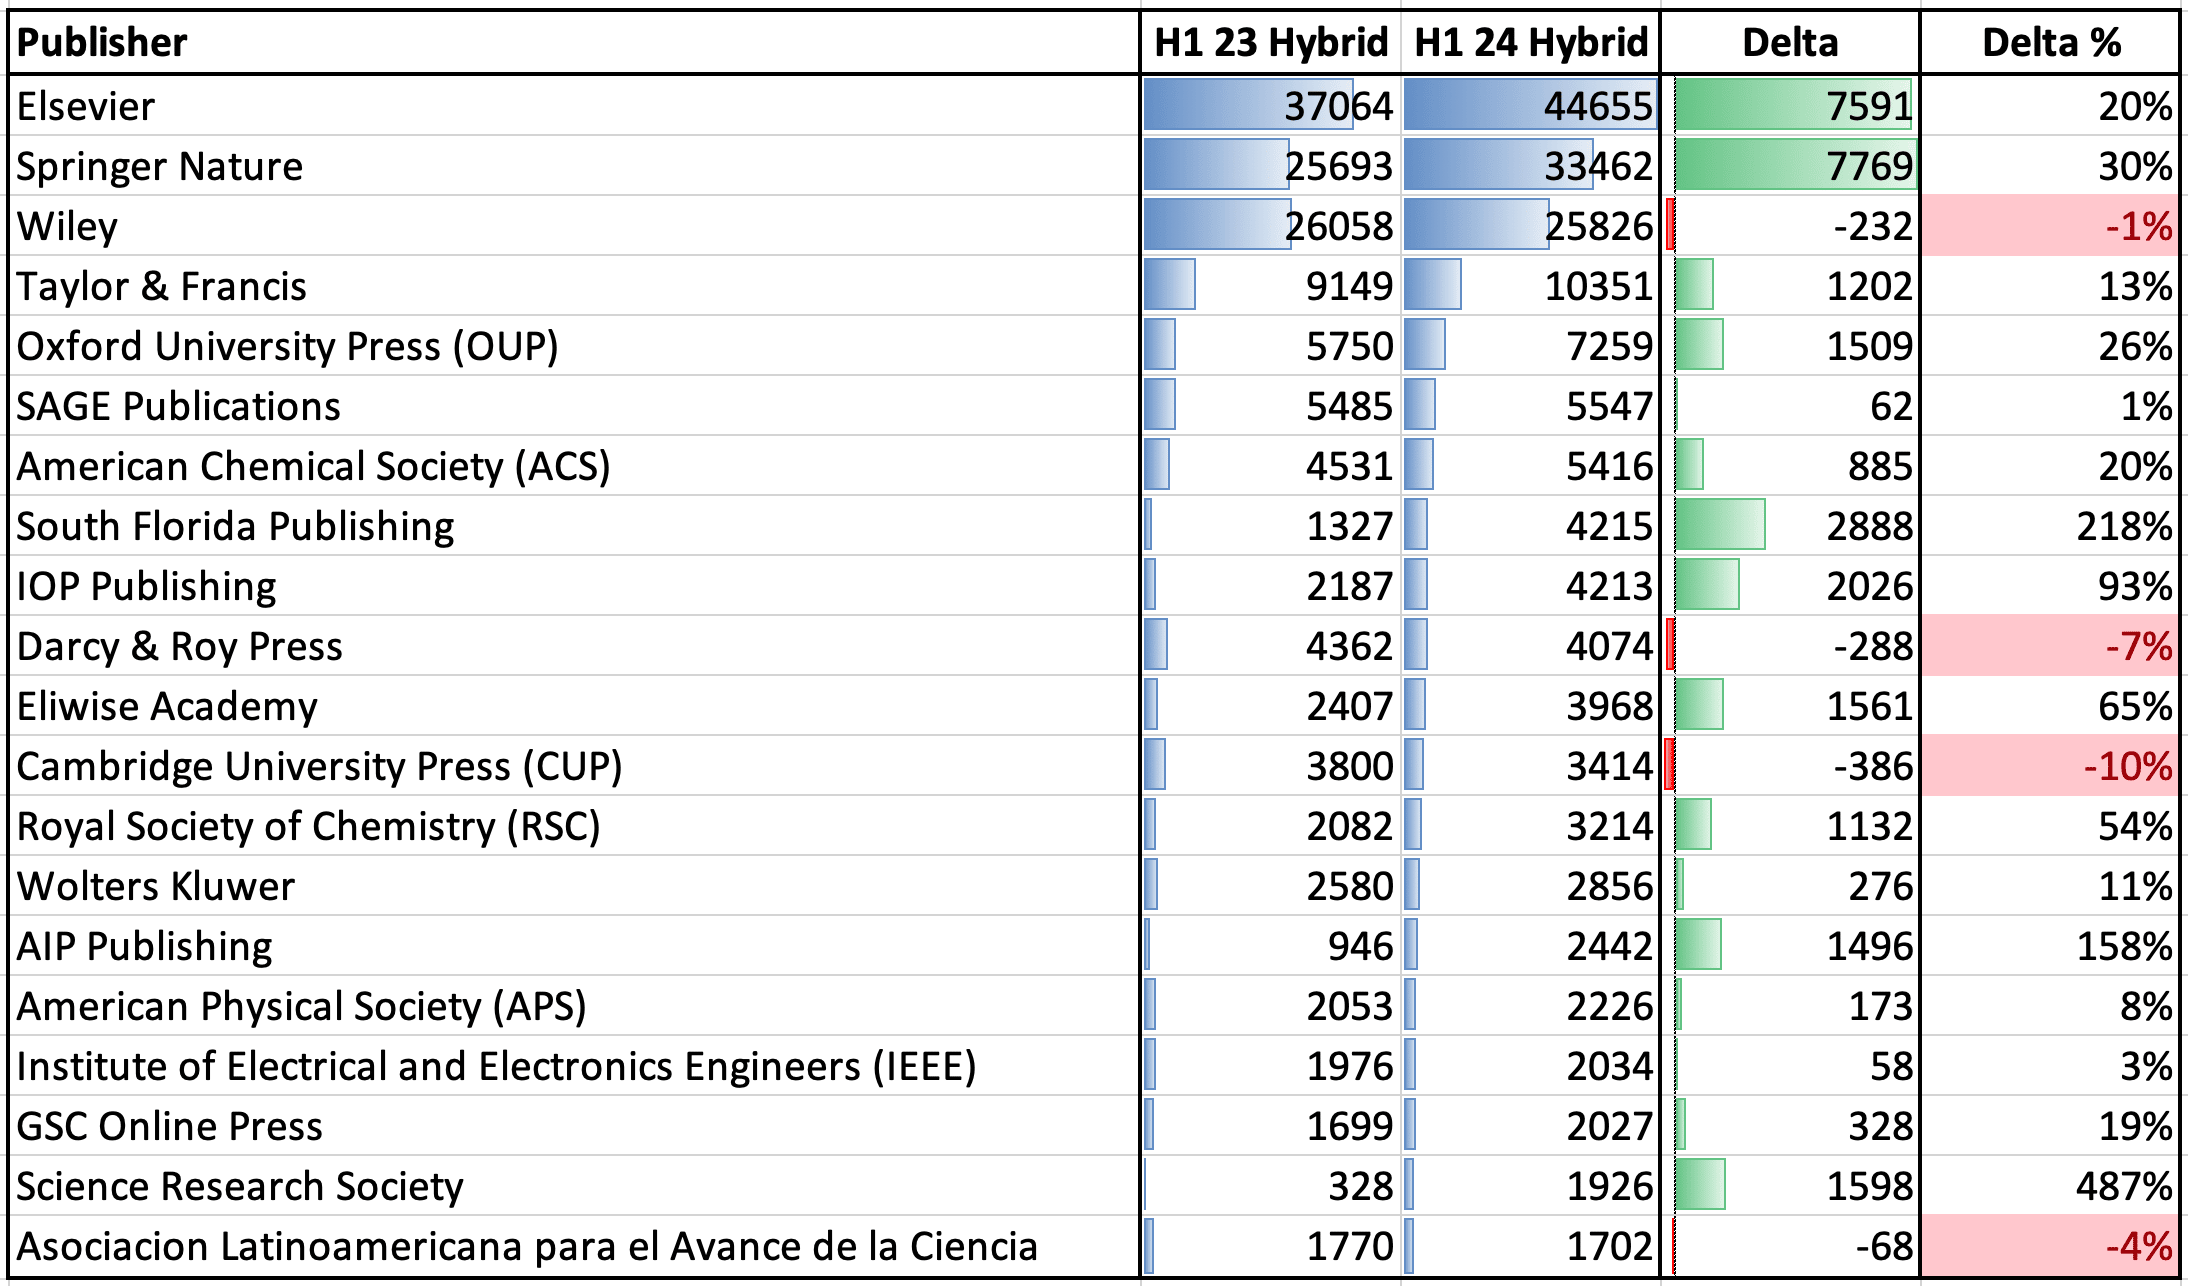This screenshot has width=2188, height=1286.
Task: Select Oxford University Press (OUP) cell
Action: [574, 345]
